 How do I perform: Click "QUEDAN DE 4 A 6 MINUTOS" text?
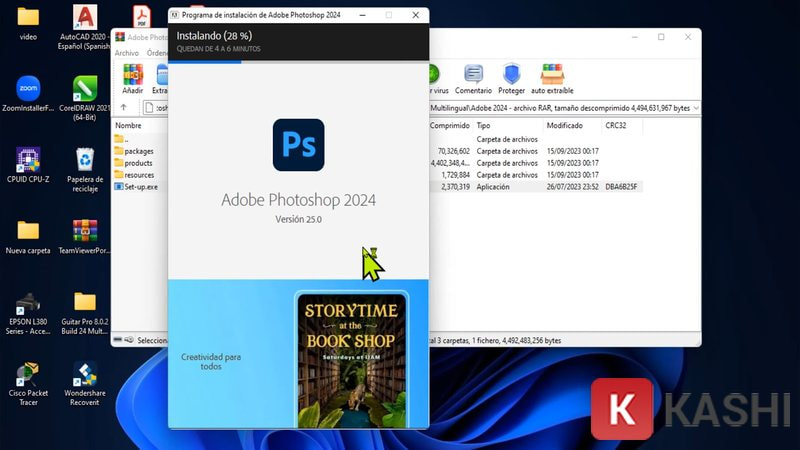point(218,49)
